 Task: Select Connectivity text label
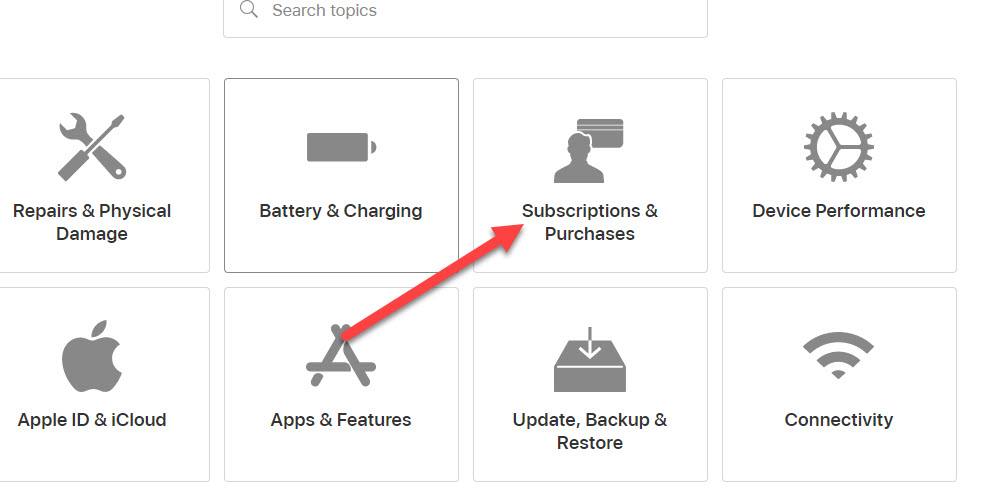[839, 420]
